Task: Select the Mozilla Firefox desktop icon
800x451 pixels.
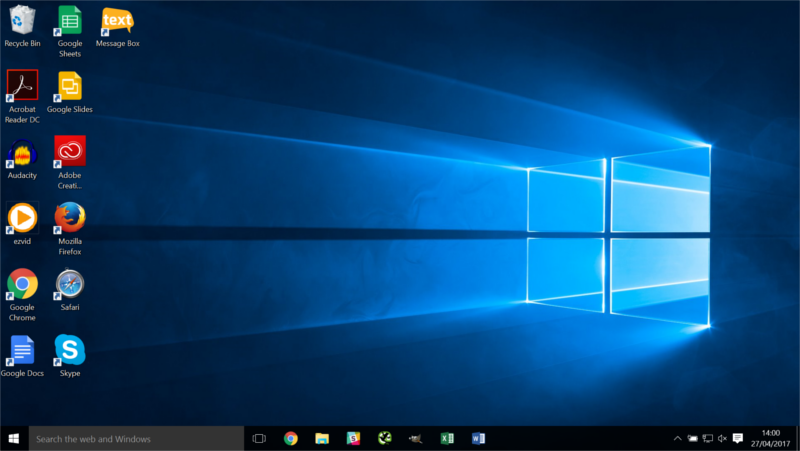Action: pyautogui.click(x=70, y=218)
